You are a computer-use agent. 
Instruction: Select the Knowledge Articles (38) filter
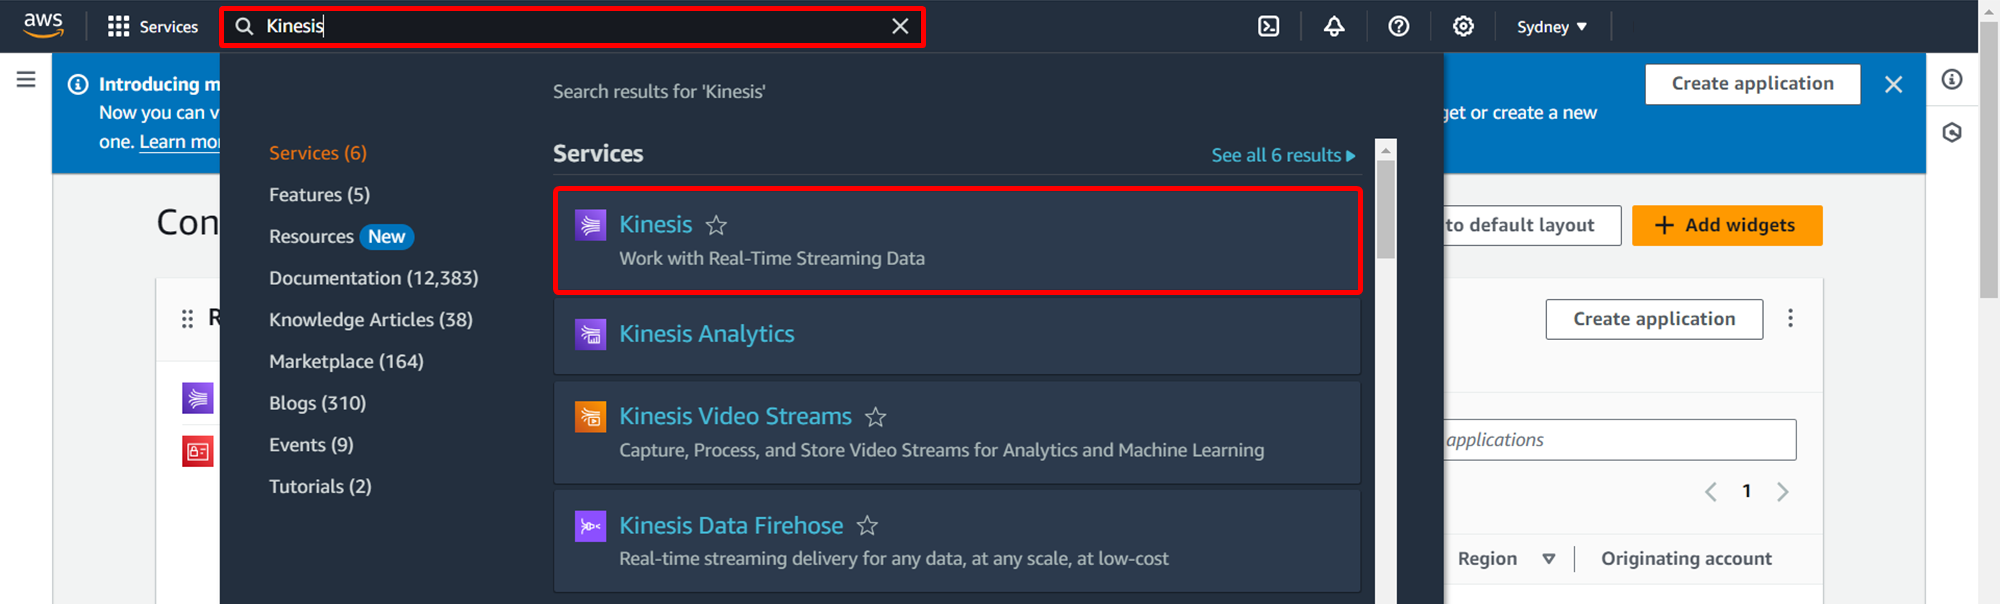click(371, 320)
